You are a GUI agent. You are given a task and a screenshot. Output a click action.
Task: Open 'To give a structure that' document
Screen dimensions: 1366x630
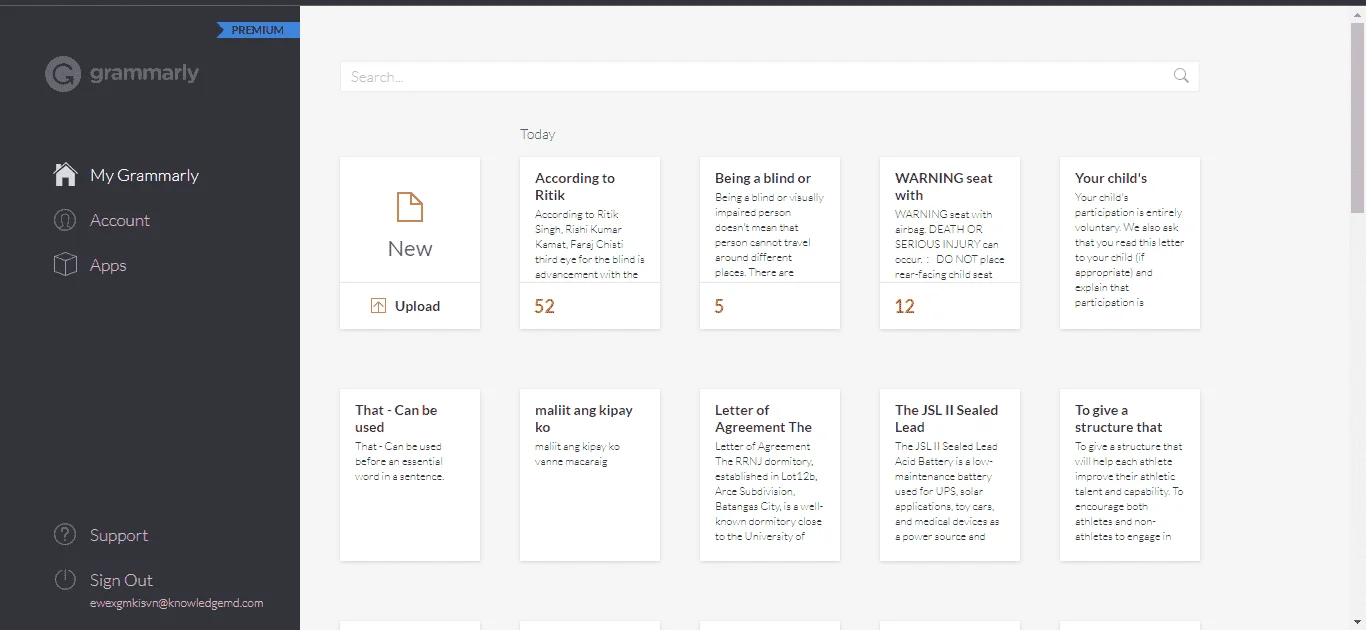[1130, 475]
